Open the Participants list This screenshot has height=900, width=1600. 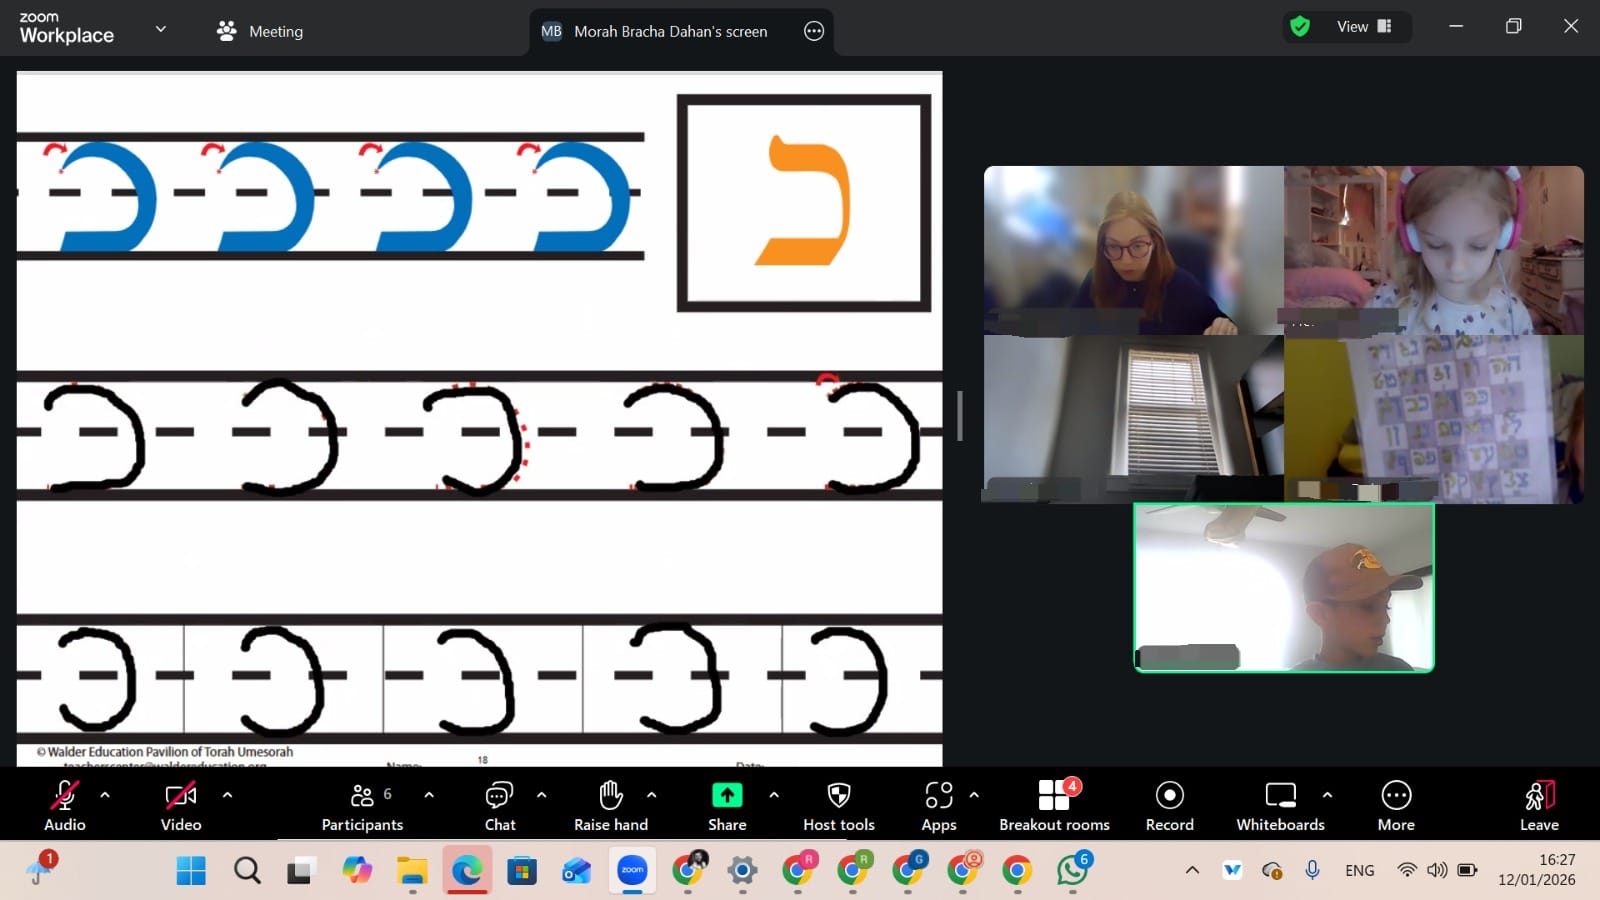click(x=362, y=805)
